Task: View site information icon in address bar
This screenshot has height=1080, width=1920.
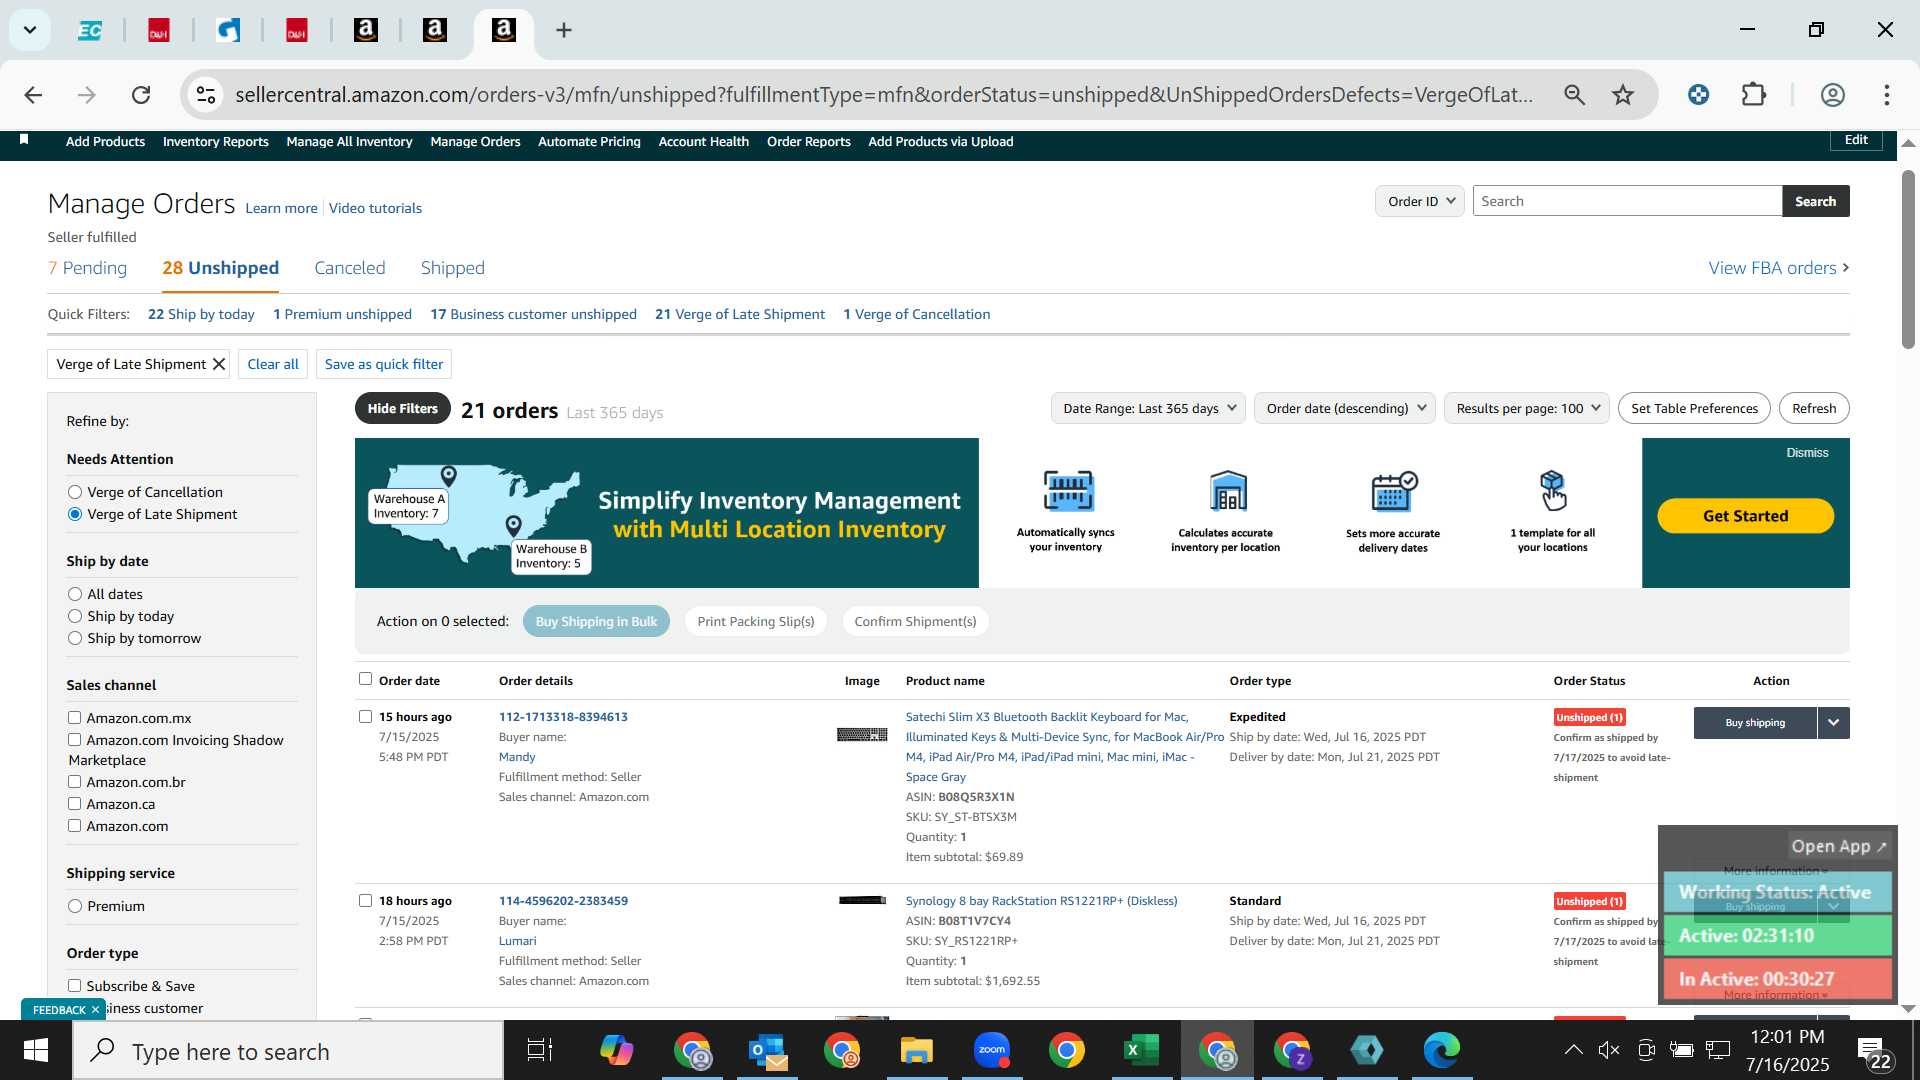Action: click(205, 95)
